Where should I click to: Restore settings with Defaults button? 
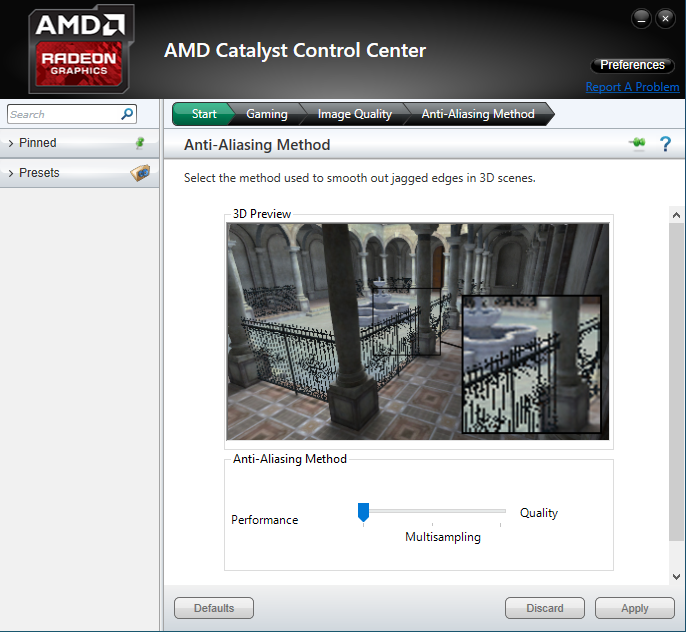214,608
